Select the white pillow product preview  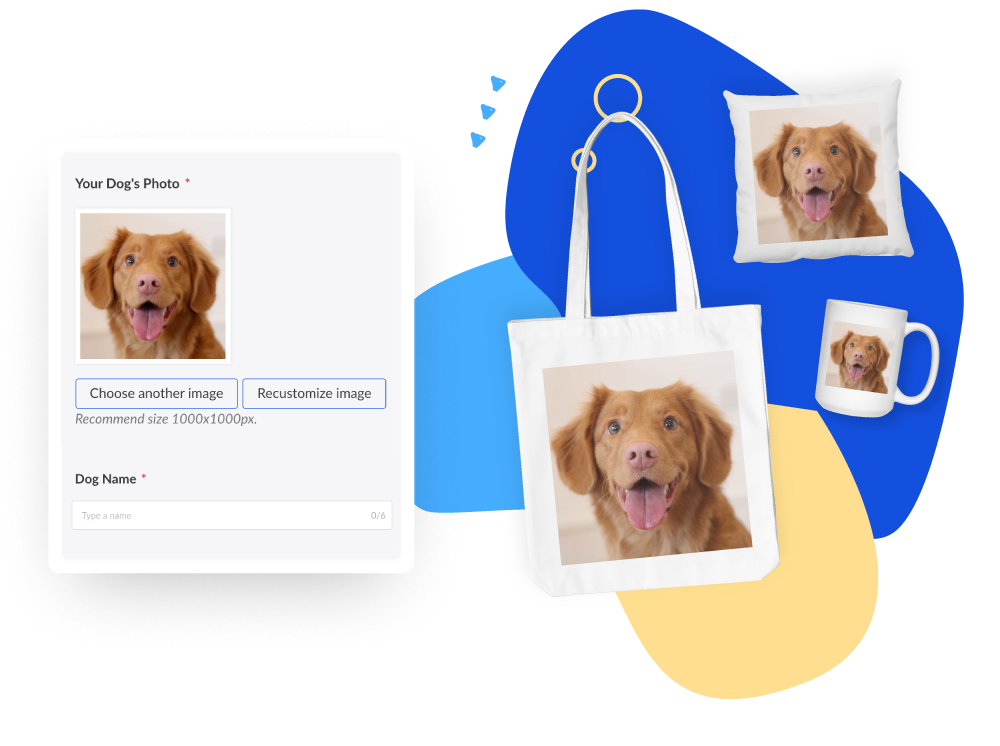pos(817,172)
